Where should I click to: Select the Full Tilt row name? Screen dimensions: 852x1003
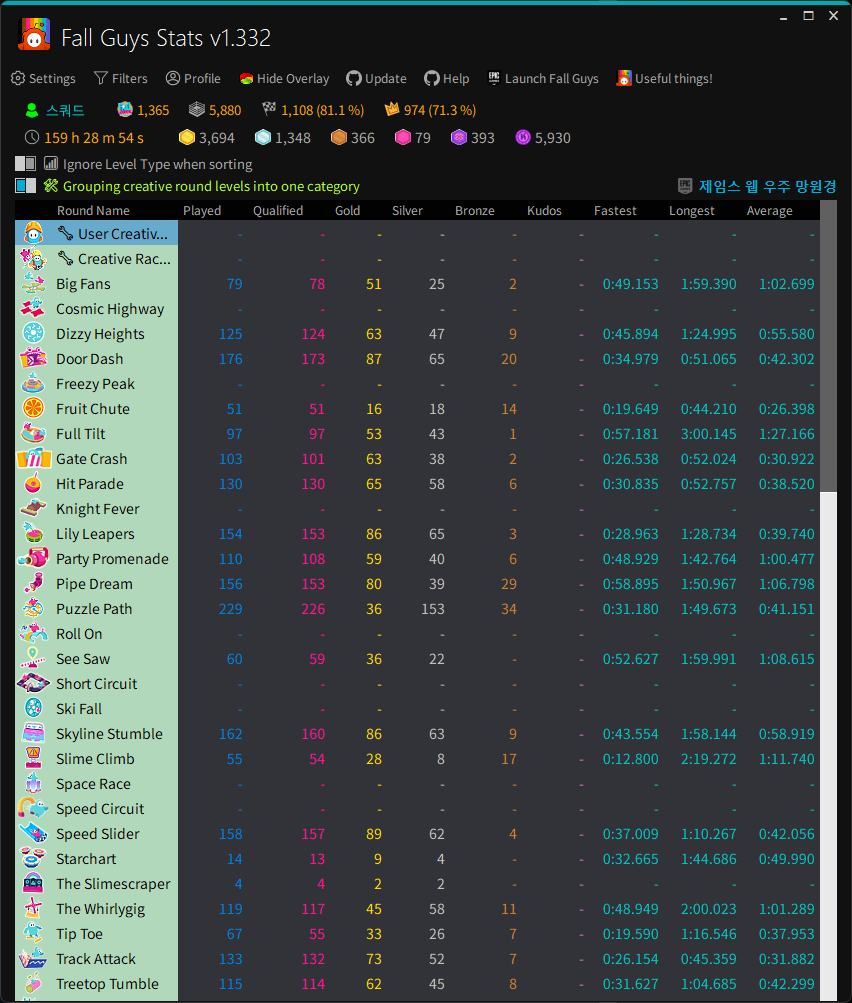81,434
